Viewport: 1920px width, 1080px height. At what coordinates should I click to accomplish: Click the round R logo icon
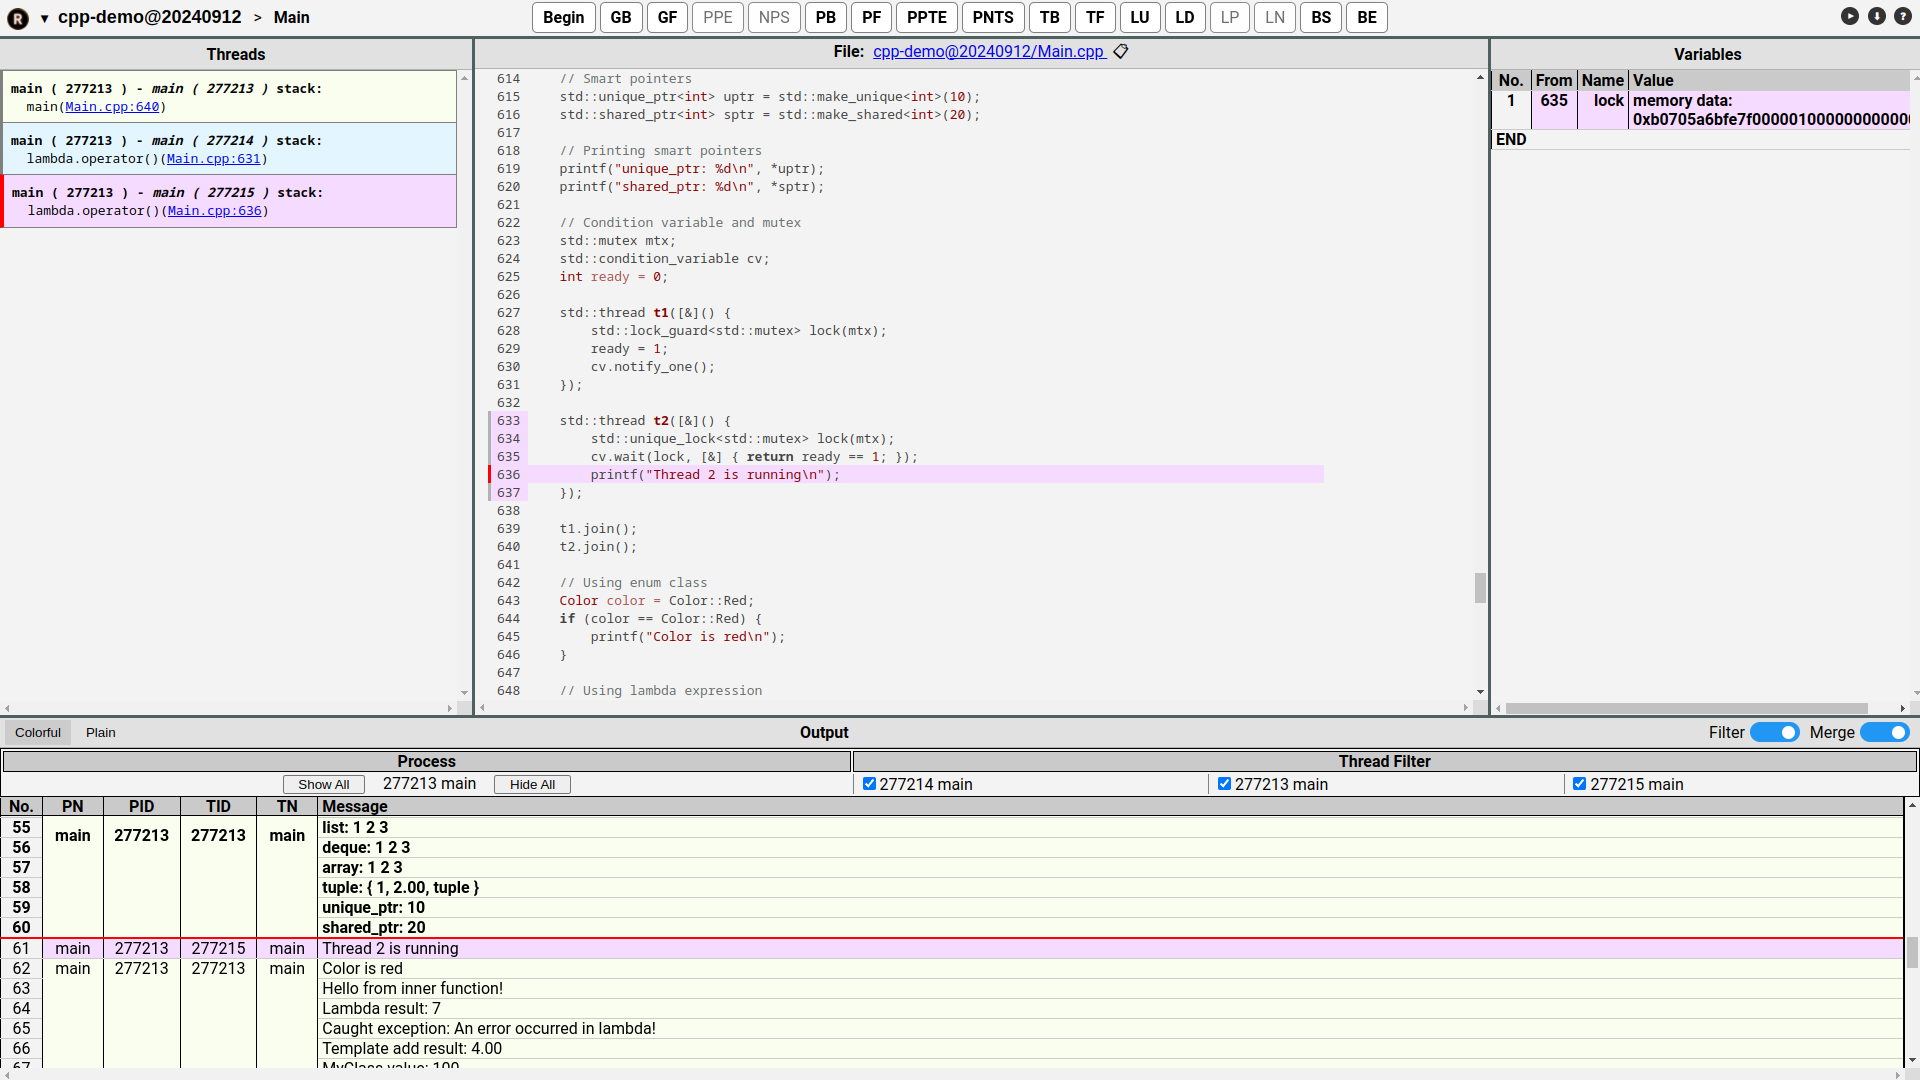pos(18,18)
